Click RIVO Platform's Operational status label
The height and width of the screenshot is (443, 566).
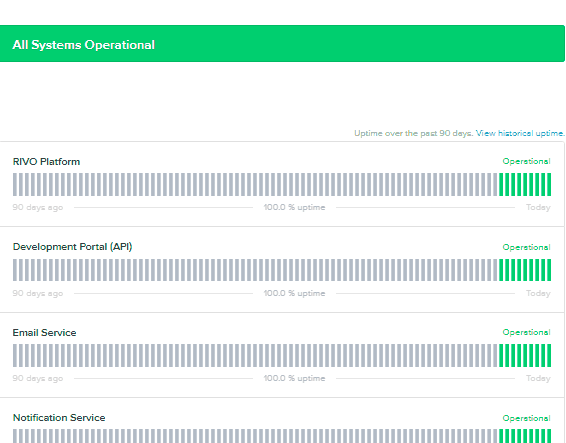[x=526, y=161]
